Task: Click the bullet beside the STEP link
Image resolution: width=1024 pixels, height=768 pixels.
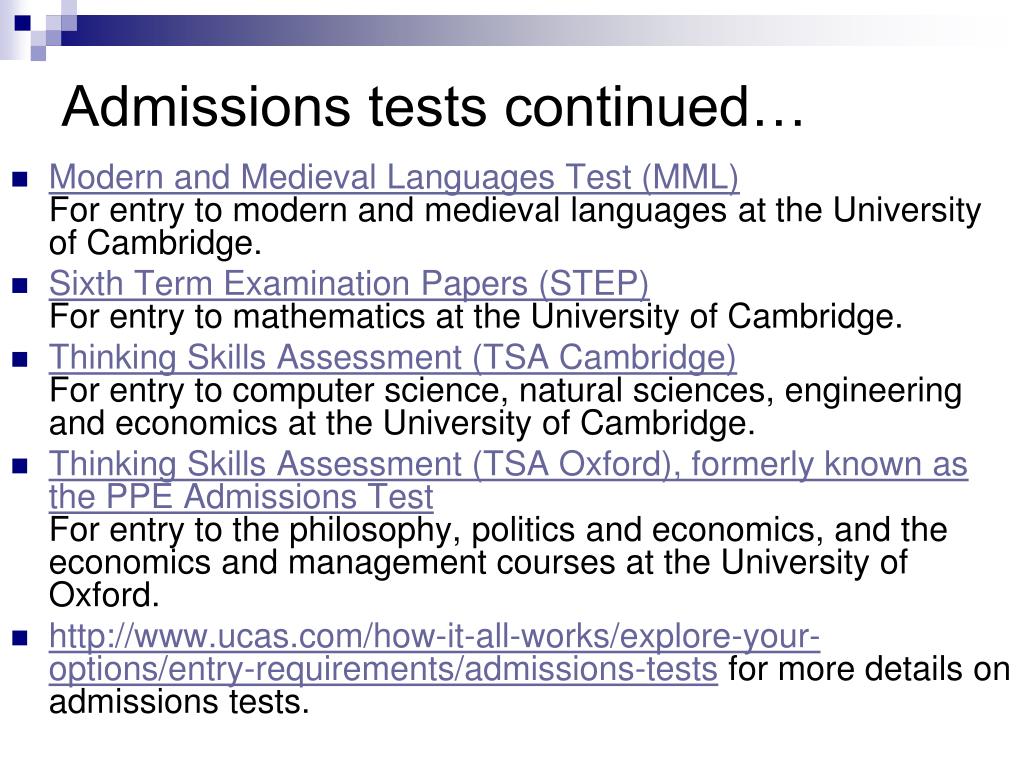Action: tap(20, 285)
